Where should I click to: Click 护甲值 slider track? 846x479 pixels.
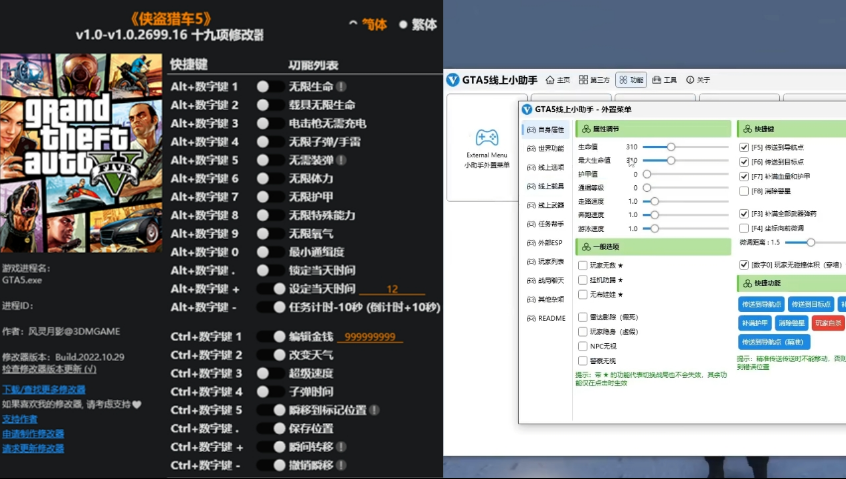(685, 174)
